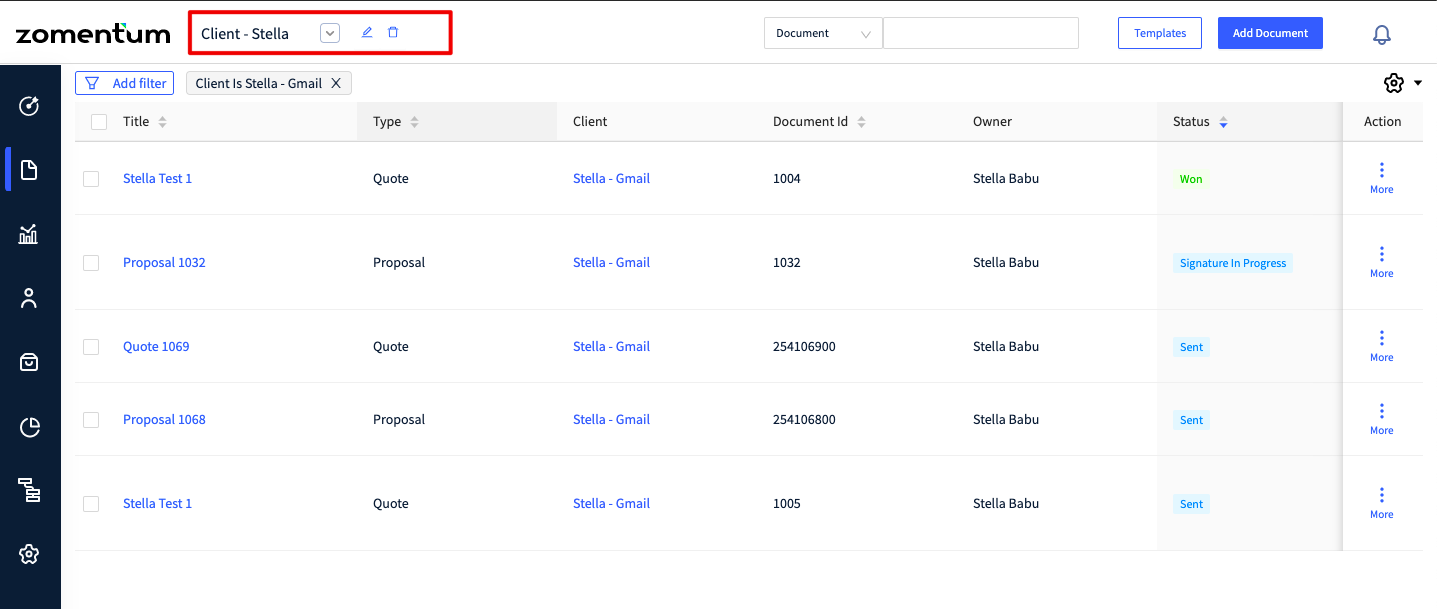1437x609 pixels.
Task: Open the reports pie chart icon in sidebar
Action: 29,428
